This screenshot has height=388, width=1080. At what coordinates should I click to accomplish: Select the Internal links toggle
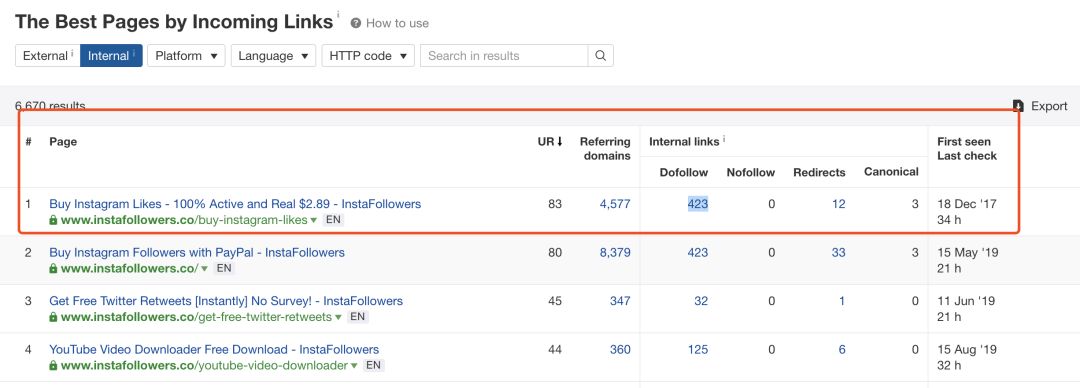pos(111,56)
